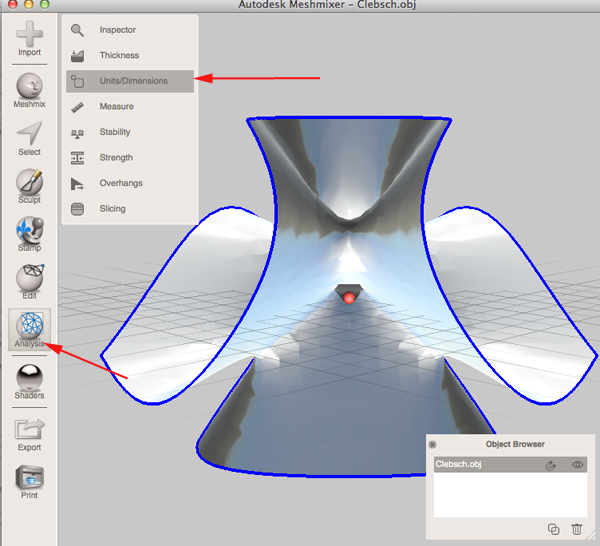Viewport: 600px width, 546px height.
Task: Open the Shaders panel
Action: (x=29, y=381)
